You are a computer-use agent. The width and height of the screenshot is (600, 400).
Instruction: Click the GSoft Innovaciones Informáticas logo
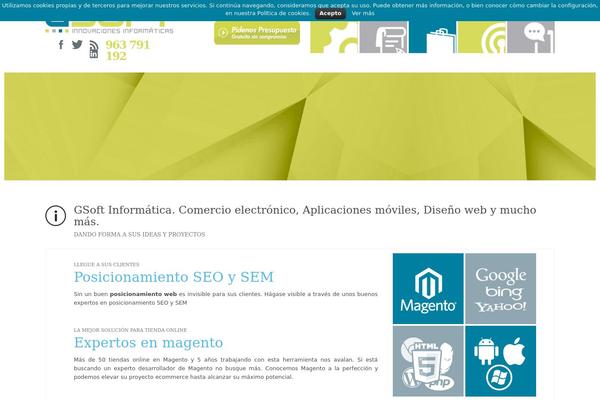tap(109, 27)
